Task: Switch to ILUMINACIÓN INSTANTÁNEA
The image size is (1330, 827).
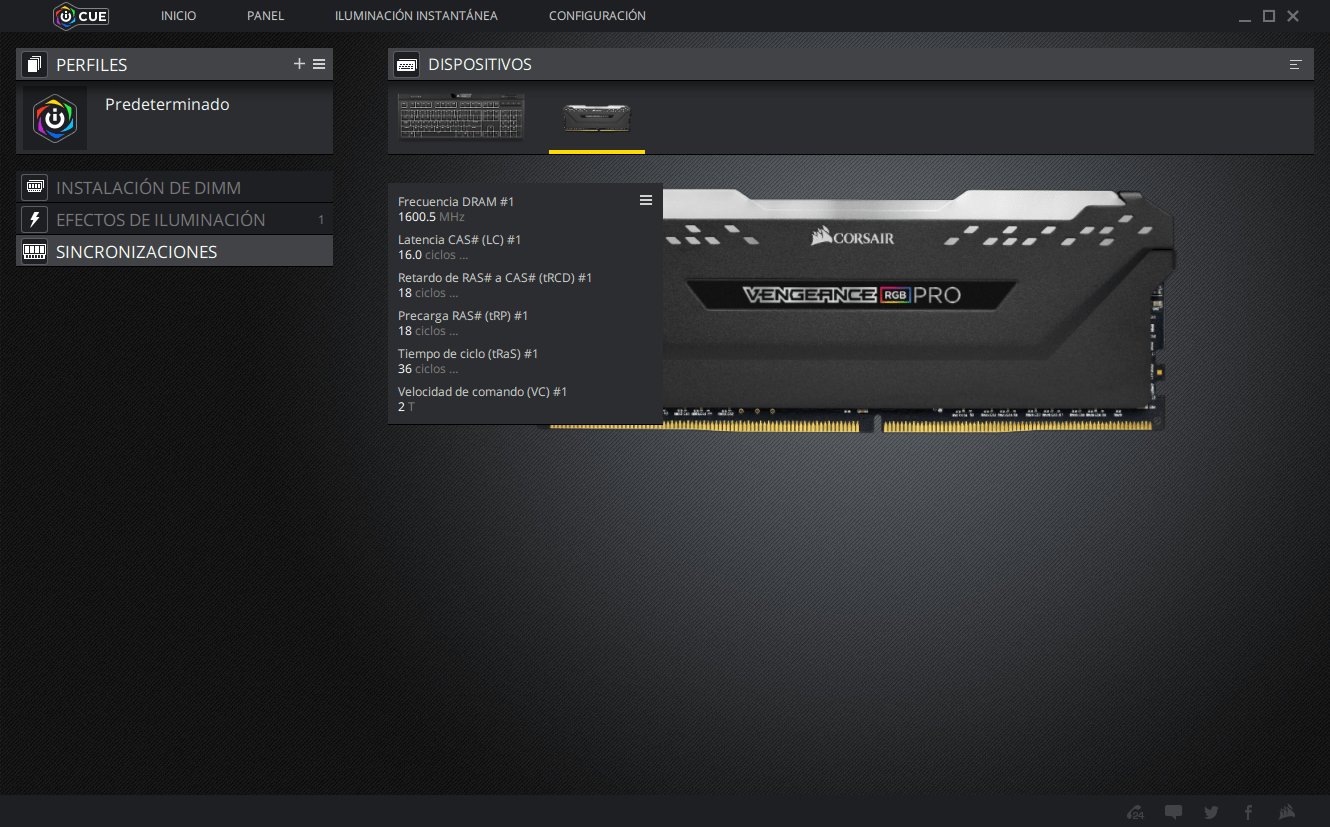Action: (x=417, y=16)
